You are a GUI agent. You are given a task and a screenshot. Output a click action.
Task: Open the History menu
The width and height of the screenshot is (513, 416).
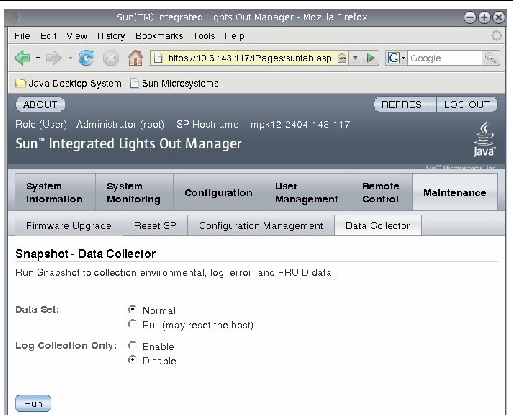111,36
